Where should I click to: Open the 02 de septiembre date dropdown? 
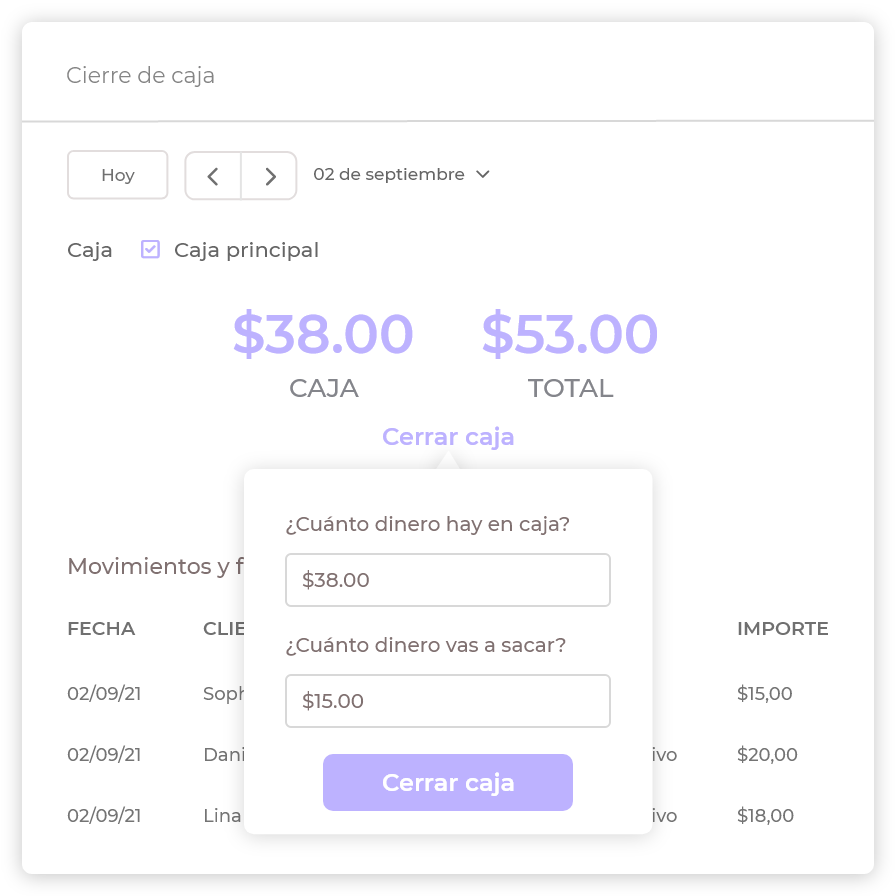pyautogui.click(x=389, y=175)
